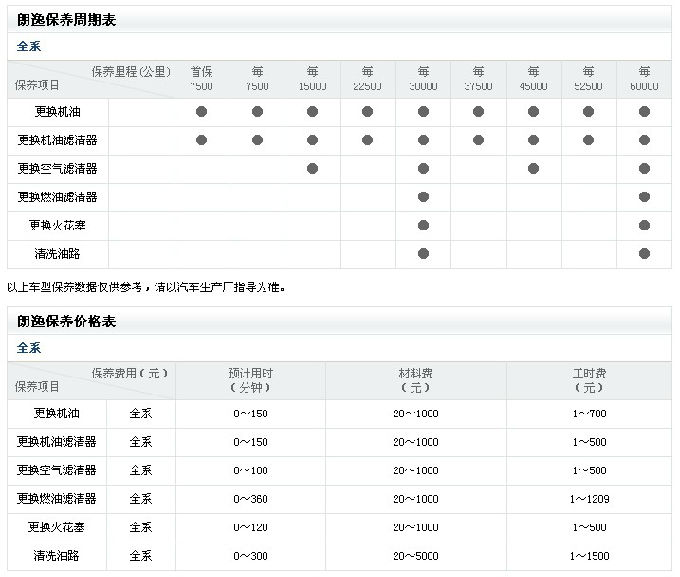Click the 0~360 time cell for 更换燃油滤清器
Viewport: 680px width, 577px height.
point(250,499)
